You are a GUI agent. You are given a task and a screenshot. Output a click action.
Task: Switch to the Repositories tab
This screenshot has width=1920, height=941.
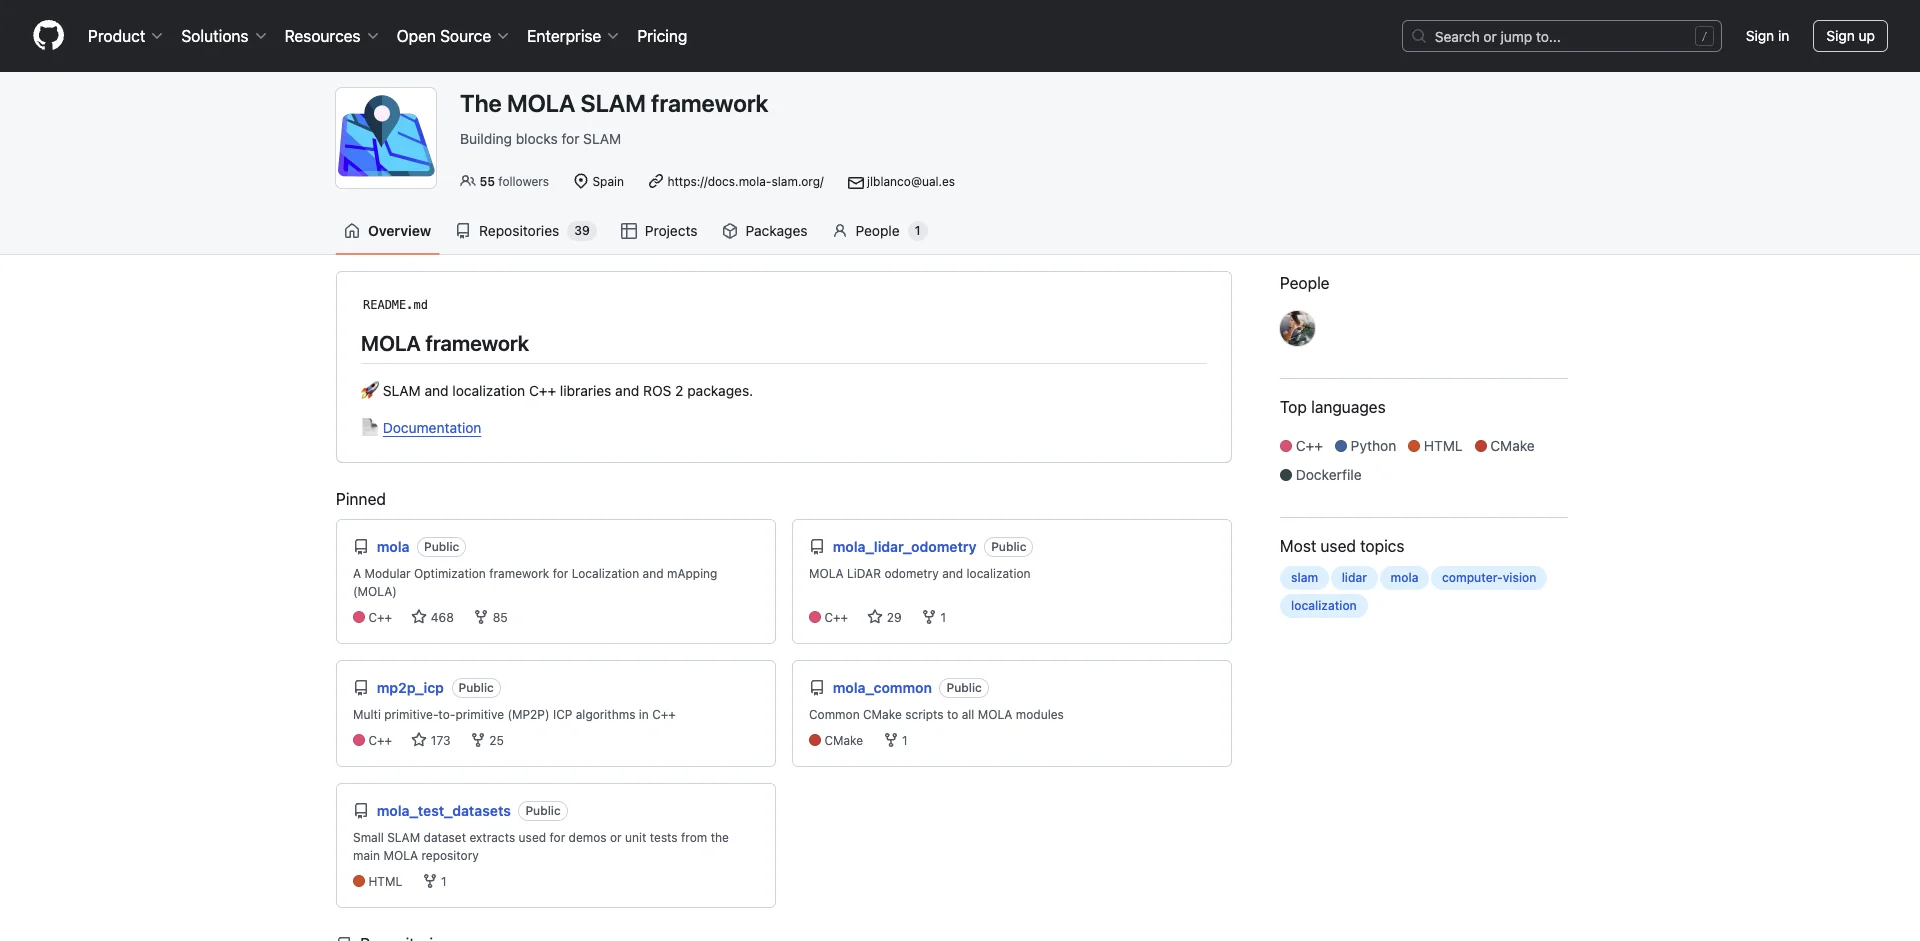point(526,231)
